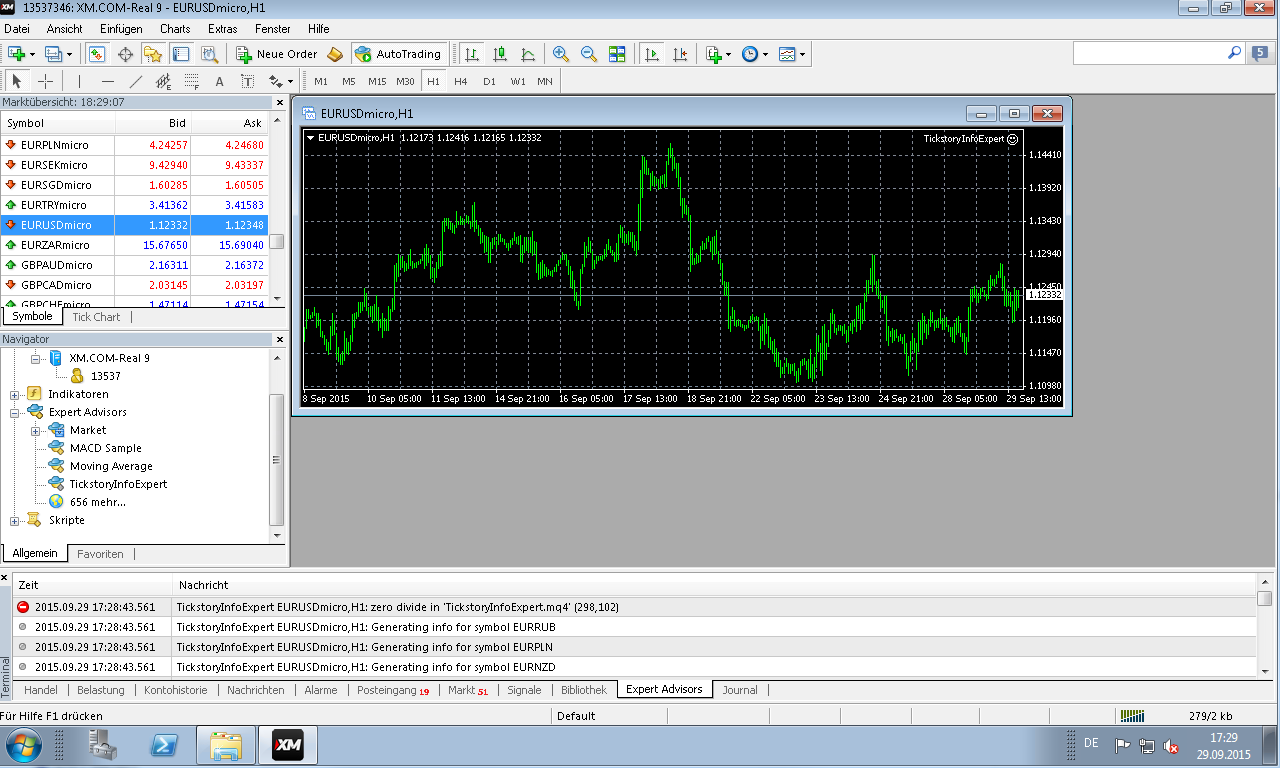Screen dimensions: 1280x768
Task: Switch chart to line chart type
Action: (x=527, y=54)
